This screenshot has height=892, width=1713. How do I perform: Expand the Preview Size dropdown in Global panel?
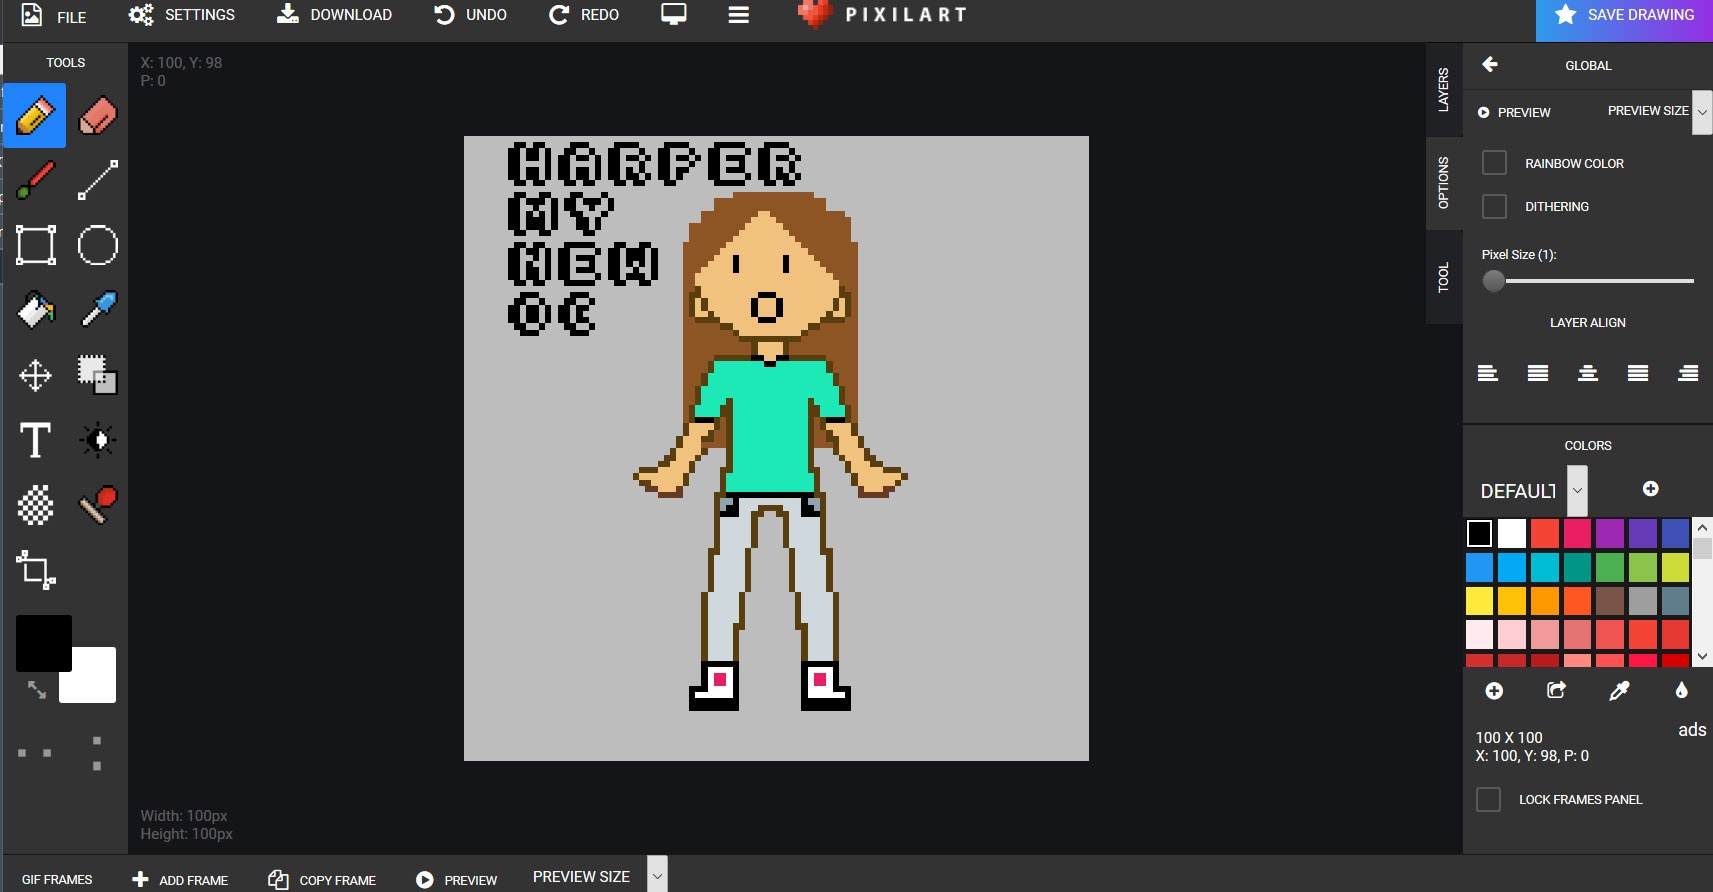tap(1702, 112)
